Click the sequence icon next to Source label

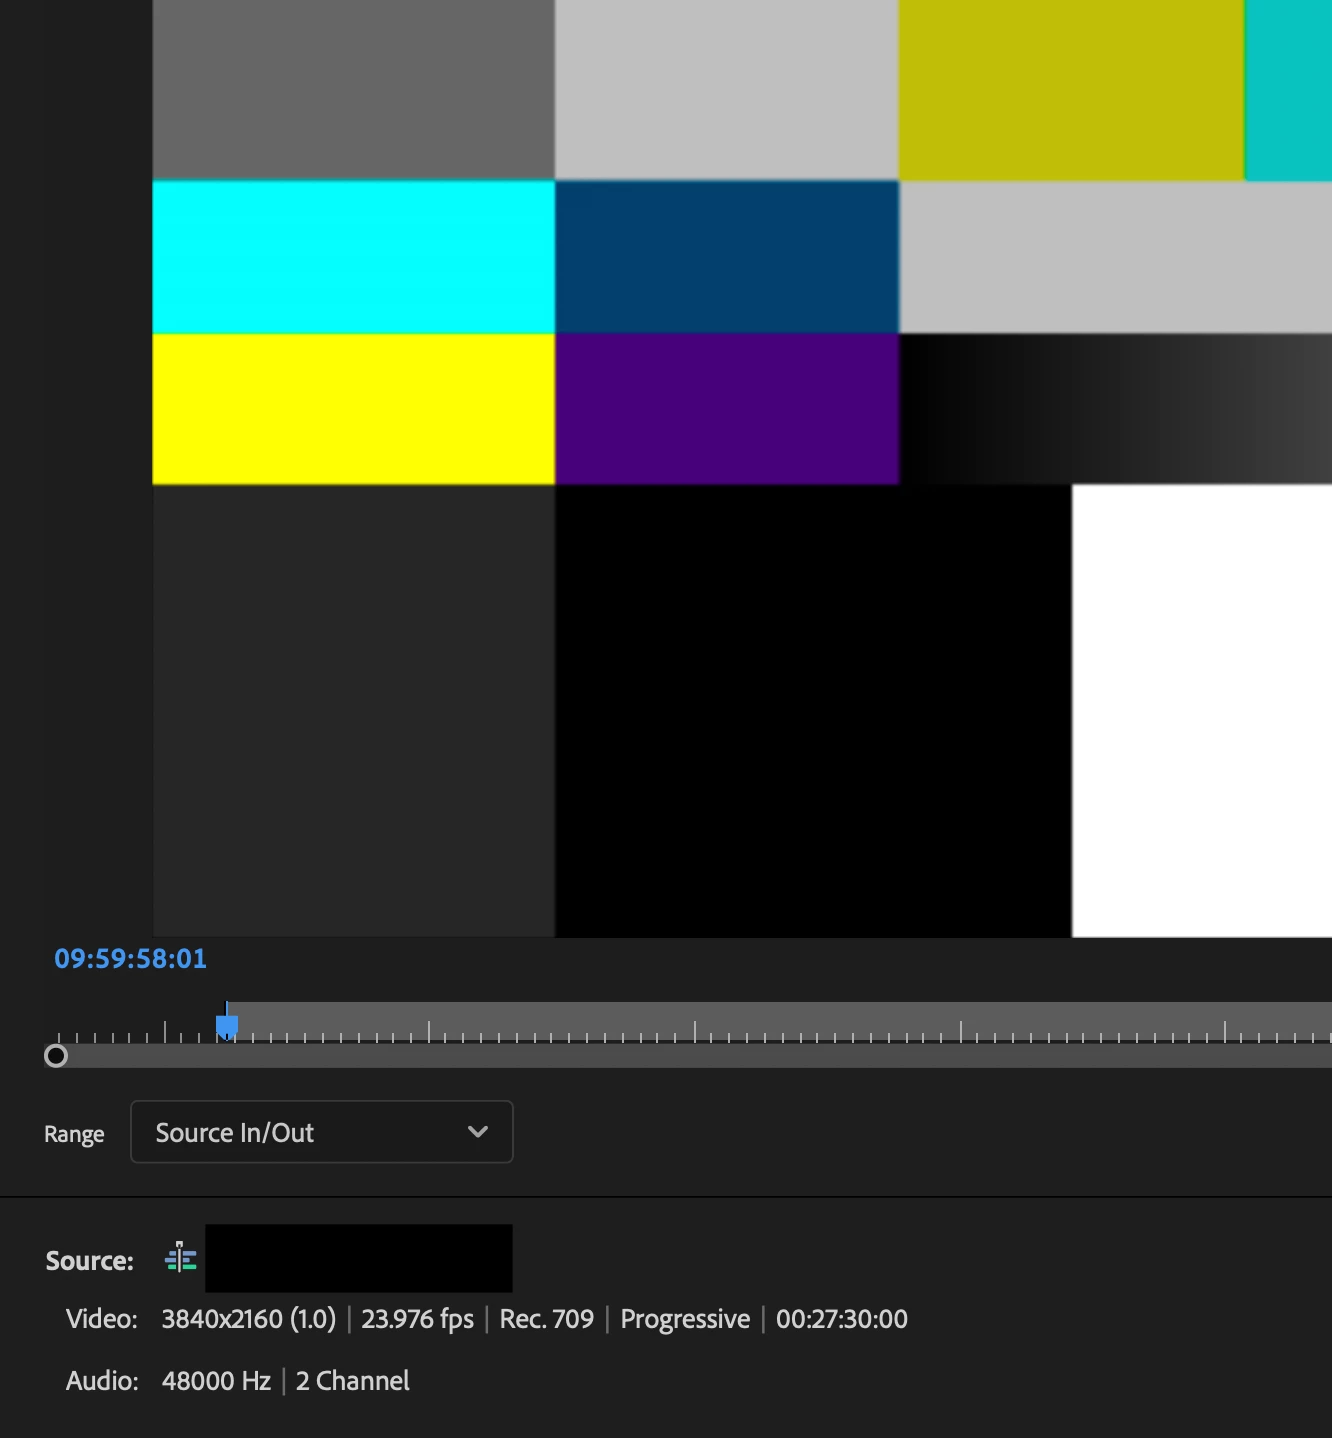pos(181,1258)
